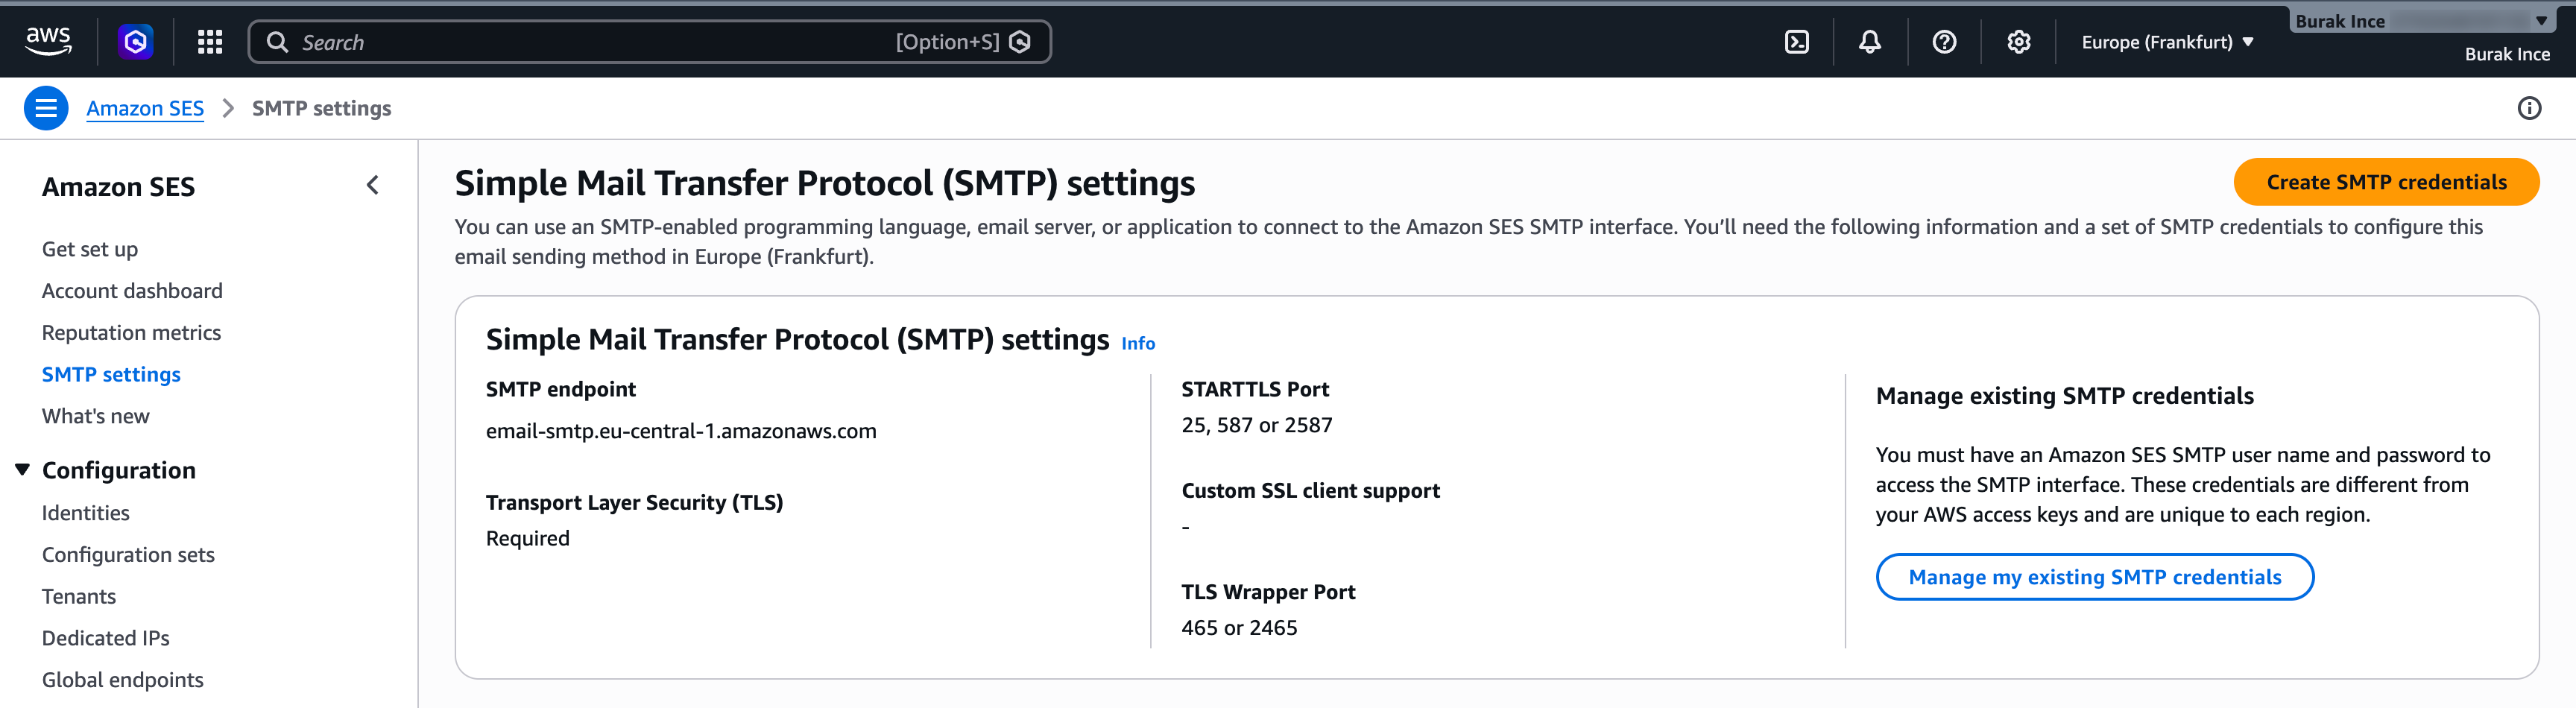Select the TLS Wrapper Port value 465 or 2465
This screenshot has width=2576, height=708.
1239,628
